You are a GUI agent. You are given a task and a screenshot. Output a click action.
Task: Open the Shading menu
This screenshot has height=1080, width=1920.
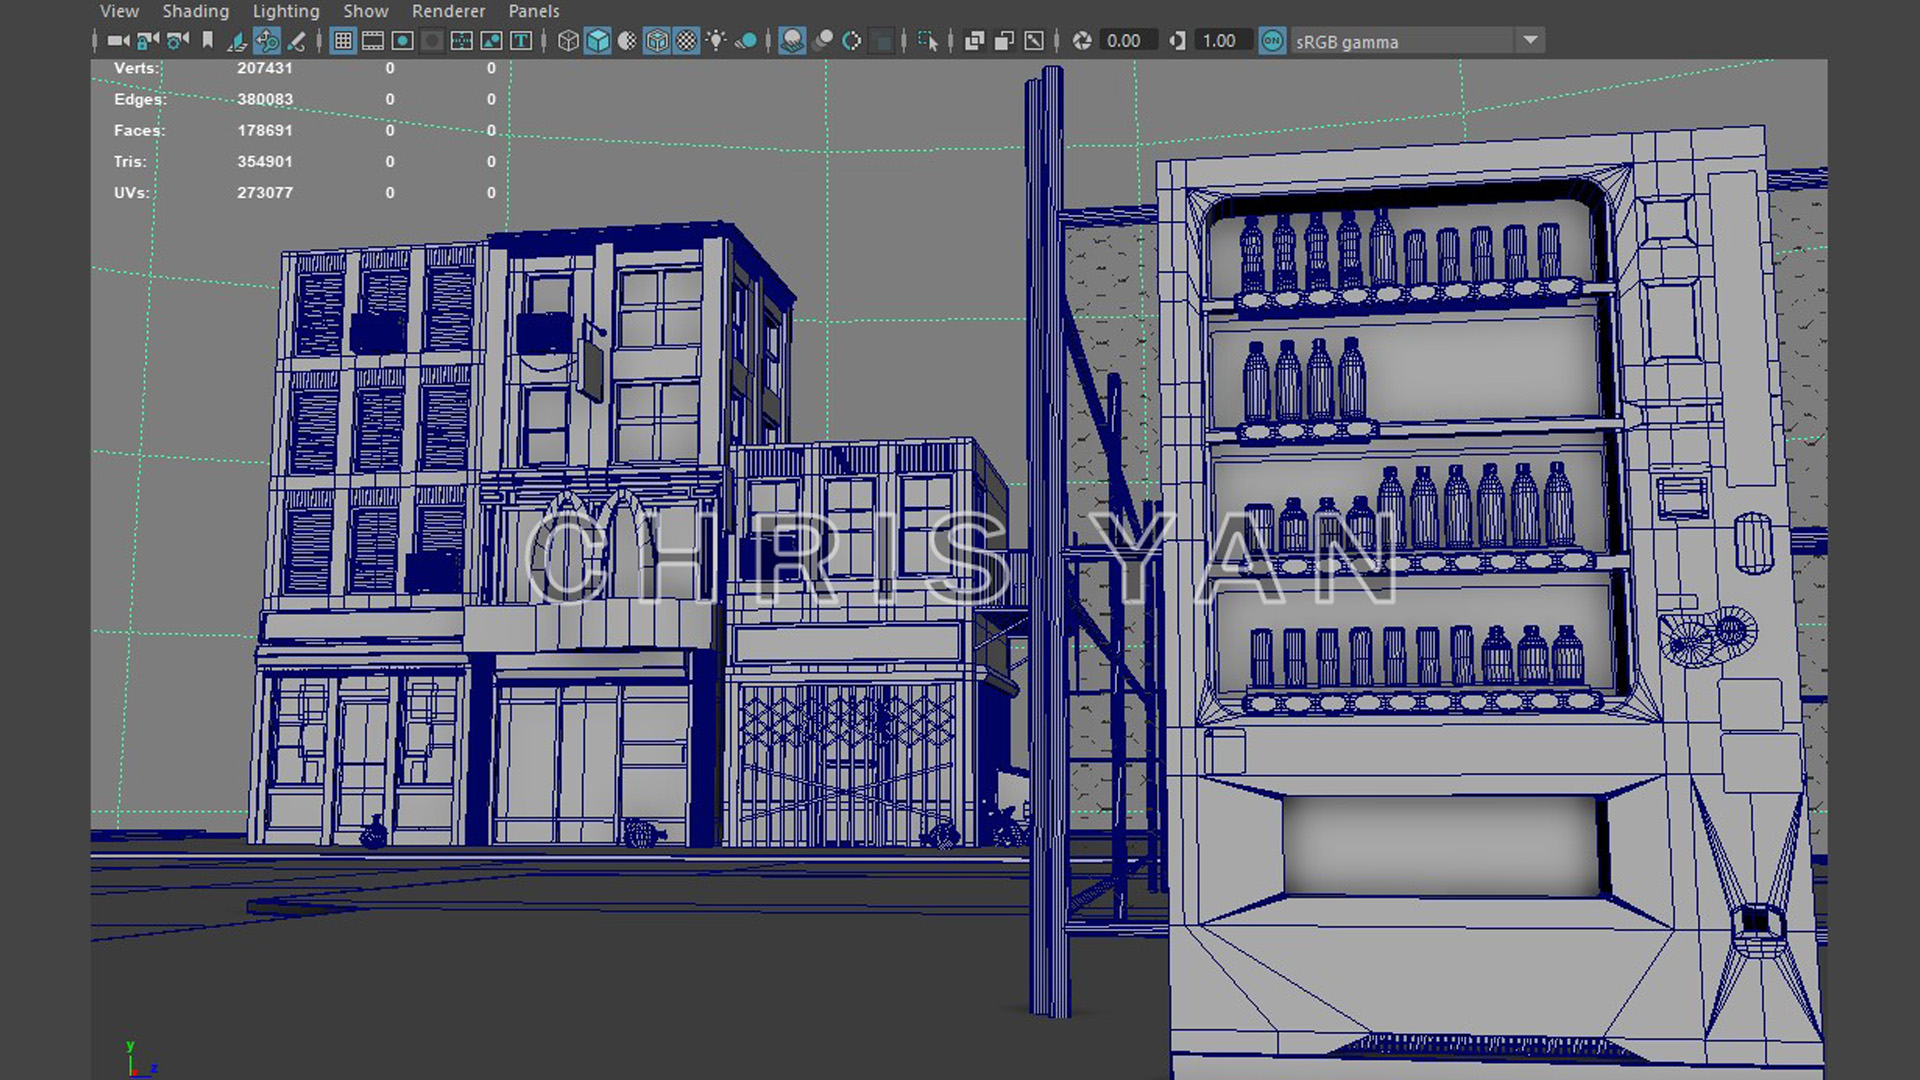pos(196,11)
